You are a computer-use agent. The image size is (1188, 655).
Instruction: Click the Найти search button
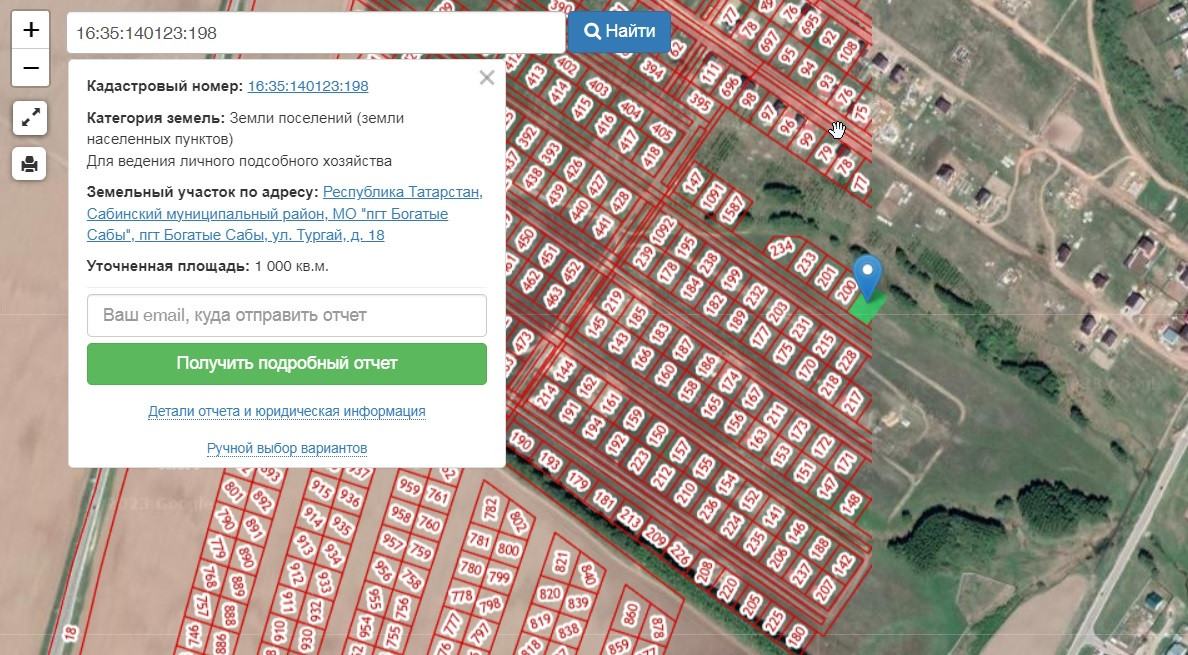[x=619, y=32]
